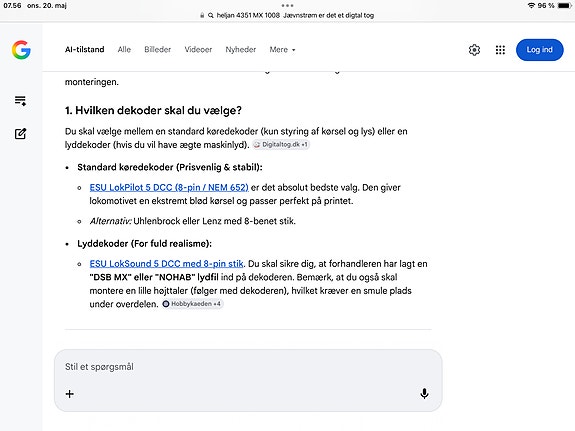Focus the Stil et spørgsmål field

[248, 367]
